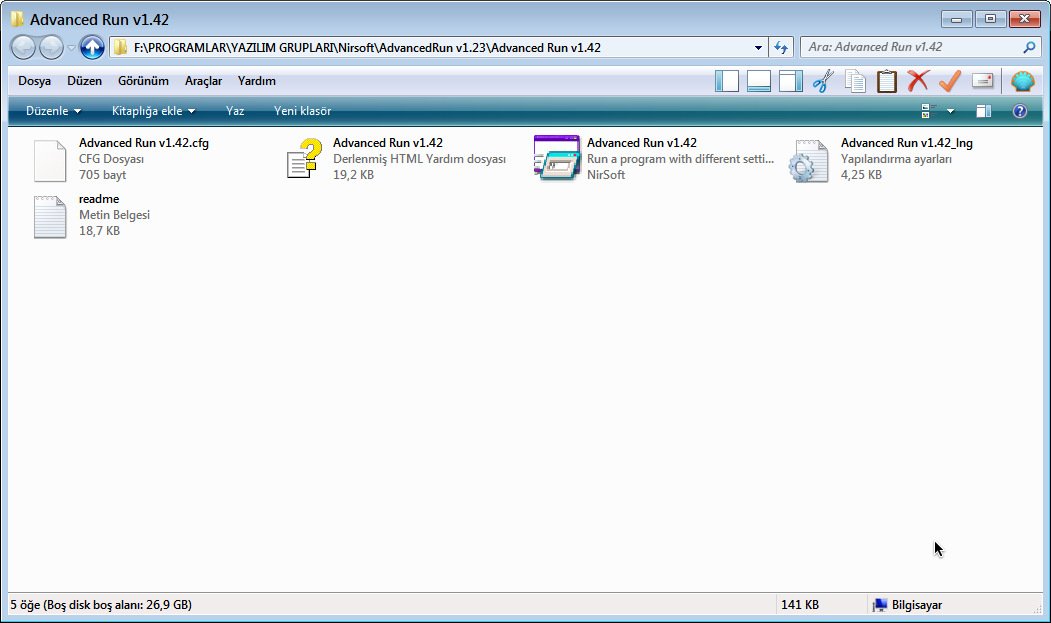This screenshot has width=1051, height=623.
Task: Click the change view icon
Action: pyautogui.click(x=929, y=111)
